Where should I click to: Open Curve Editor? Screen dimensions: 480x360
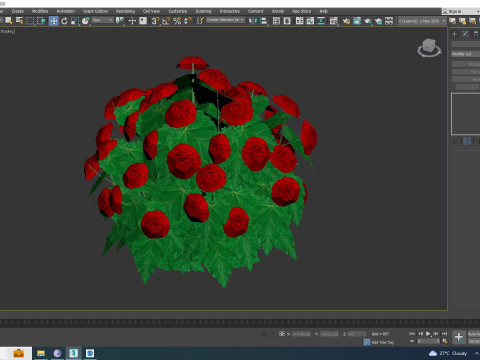pyautogui.click(x=310, y=21)
